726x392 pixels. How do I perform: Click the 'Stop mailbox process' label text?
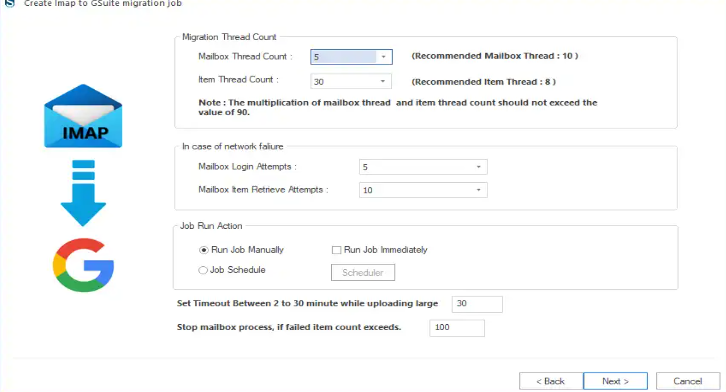(289, 327)
